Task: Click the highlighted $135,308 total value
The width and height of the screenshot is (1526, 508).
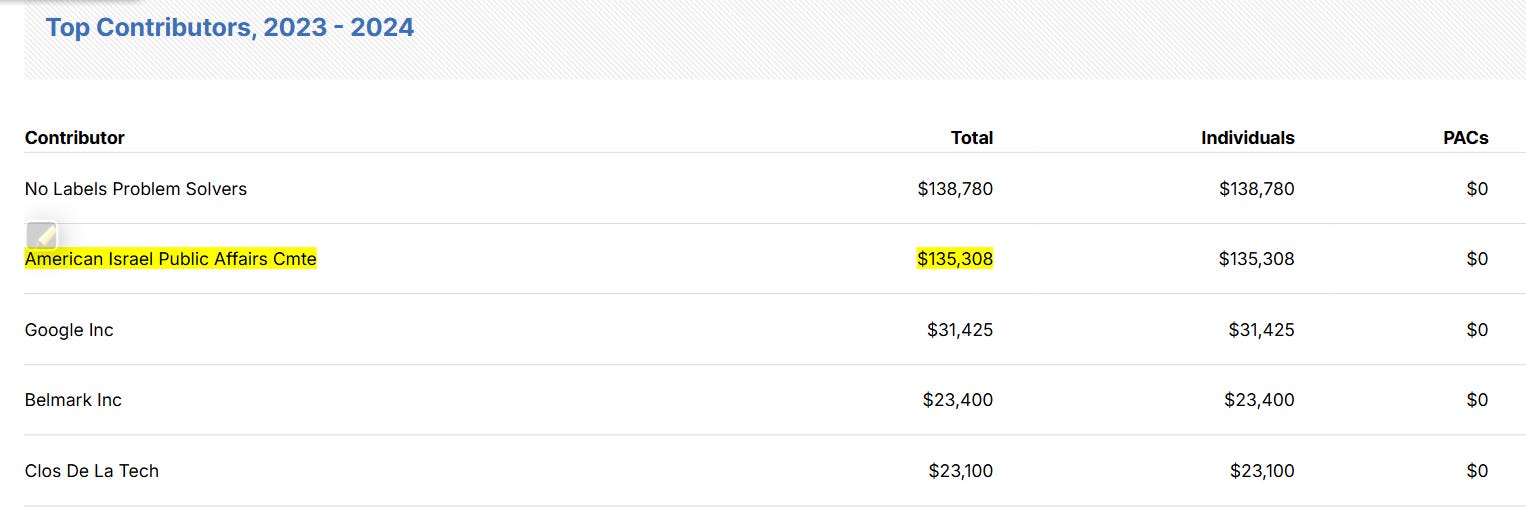Action: (x=954, y=259)
